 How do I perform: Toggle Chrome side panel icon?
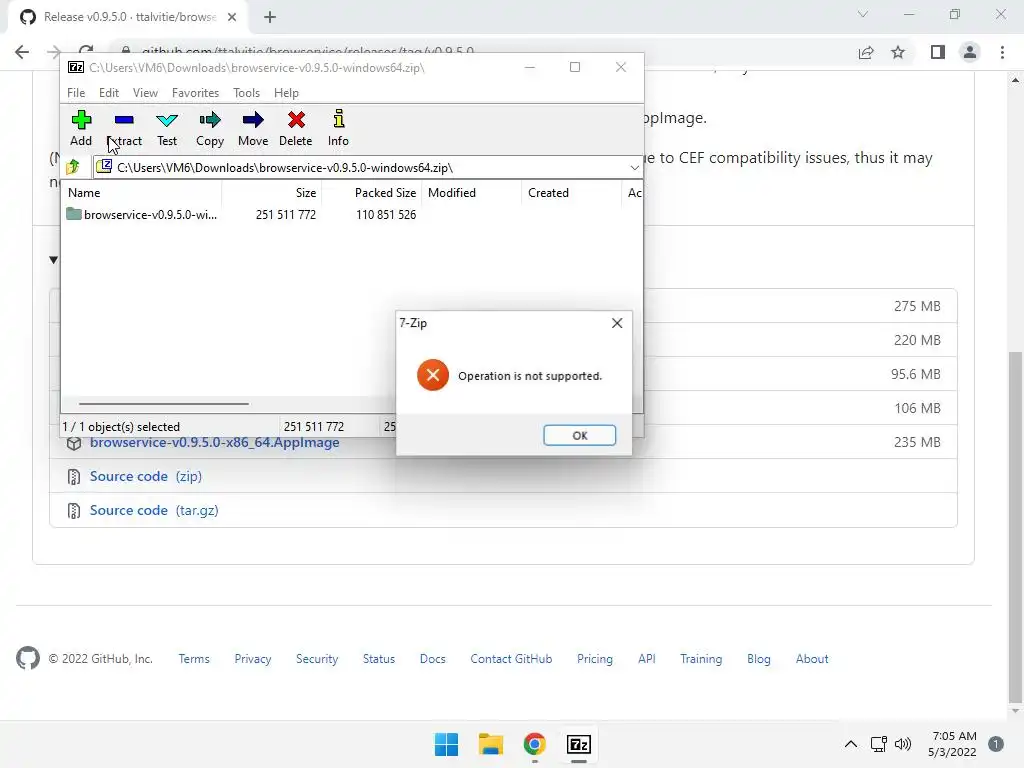(x=938, y=52)
